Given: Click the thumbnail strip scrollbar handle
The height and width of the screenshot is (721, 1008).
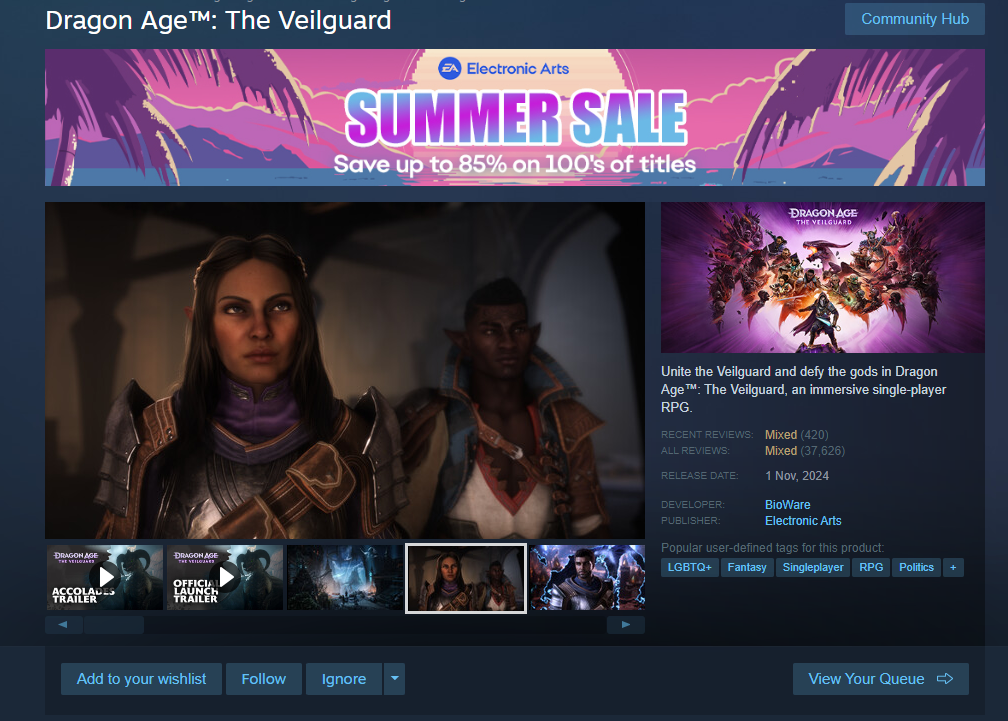Looking at the screenshot, I should [114, 625].
